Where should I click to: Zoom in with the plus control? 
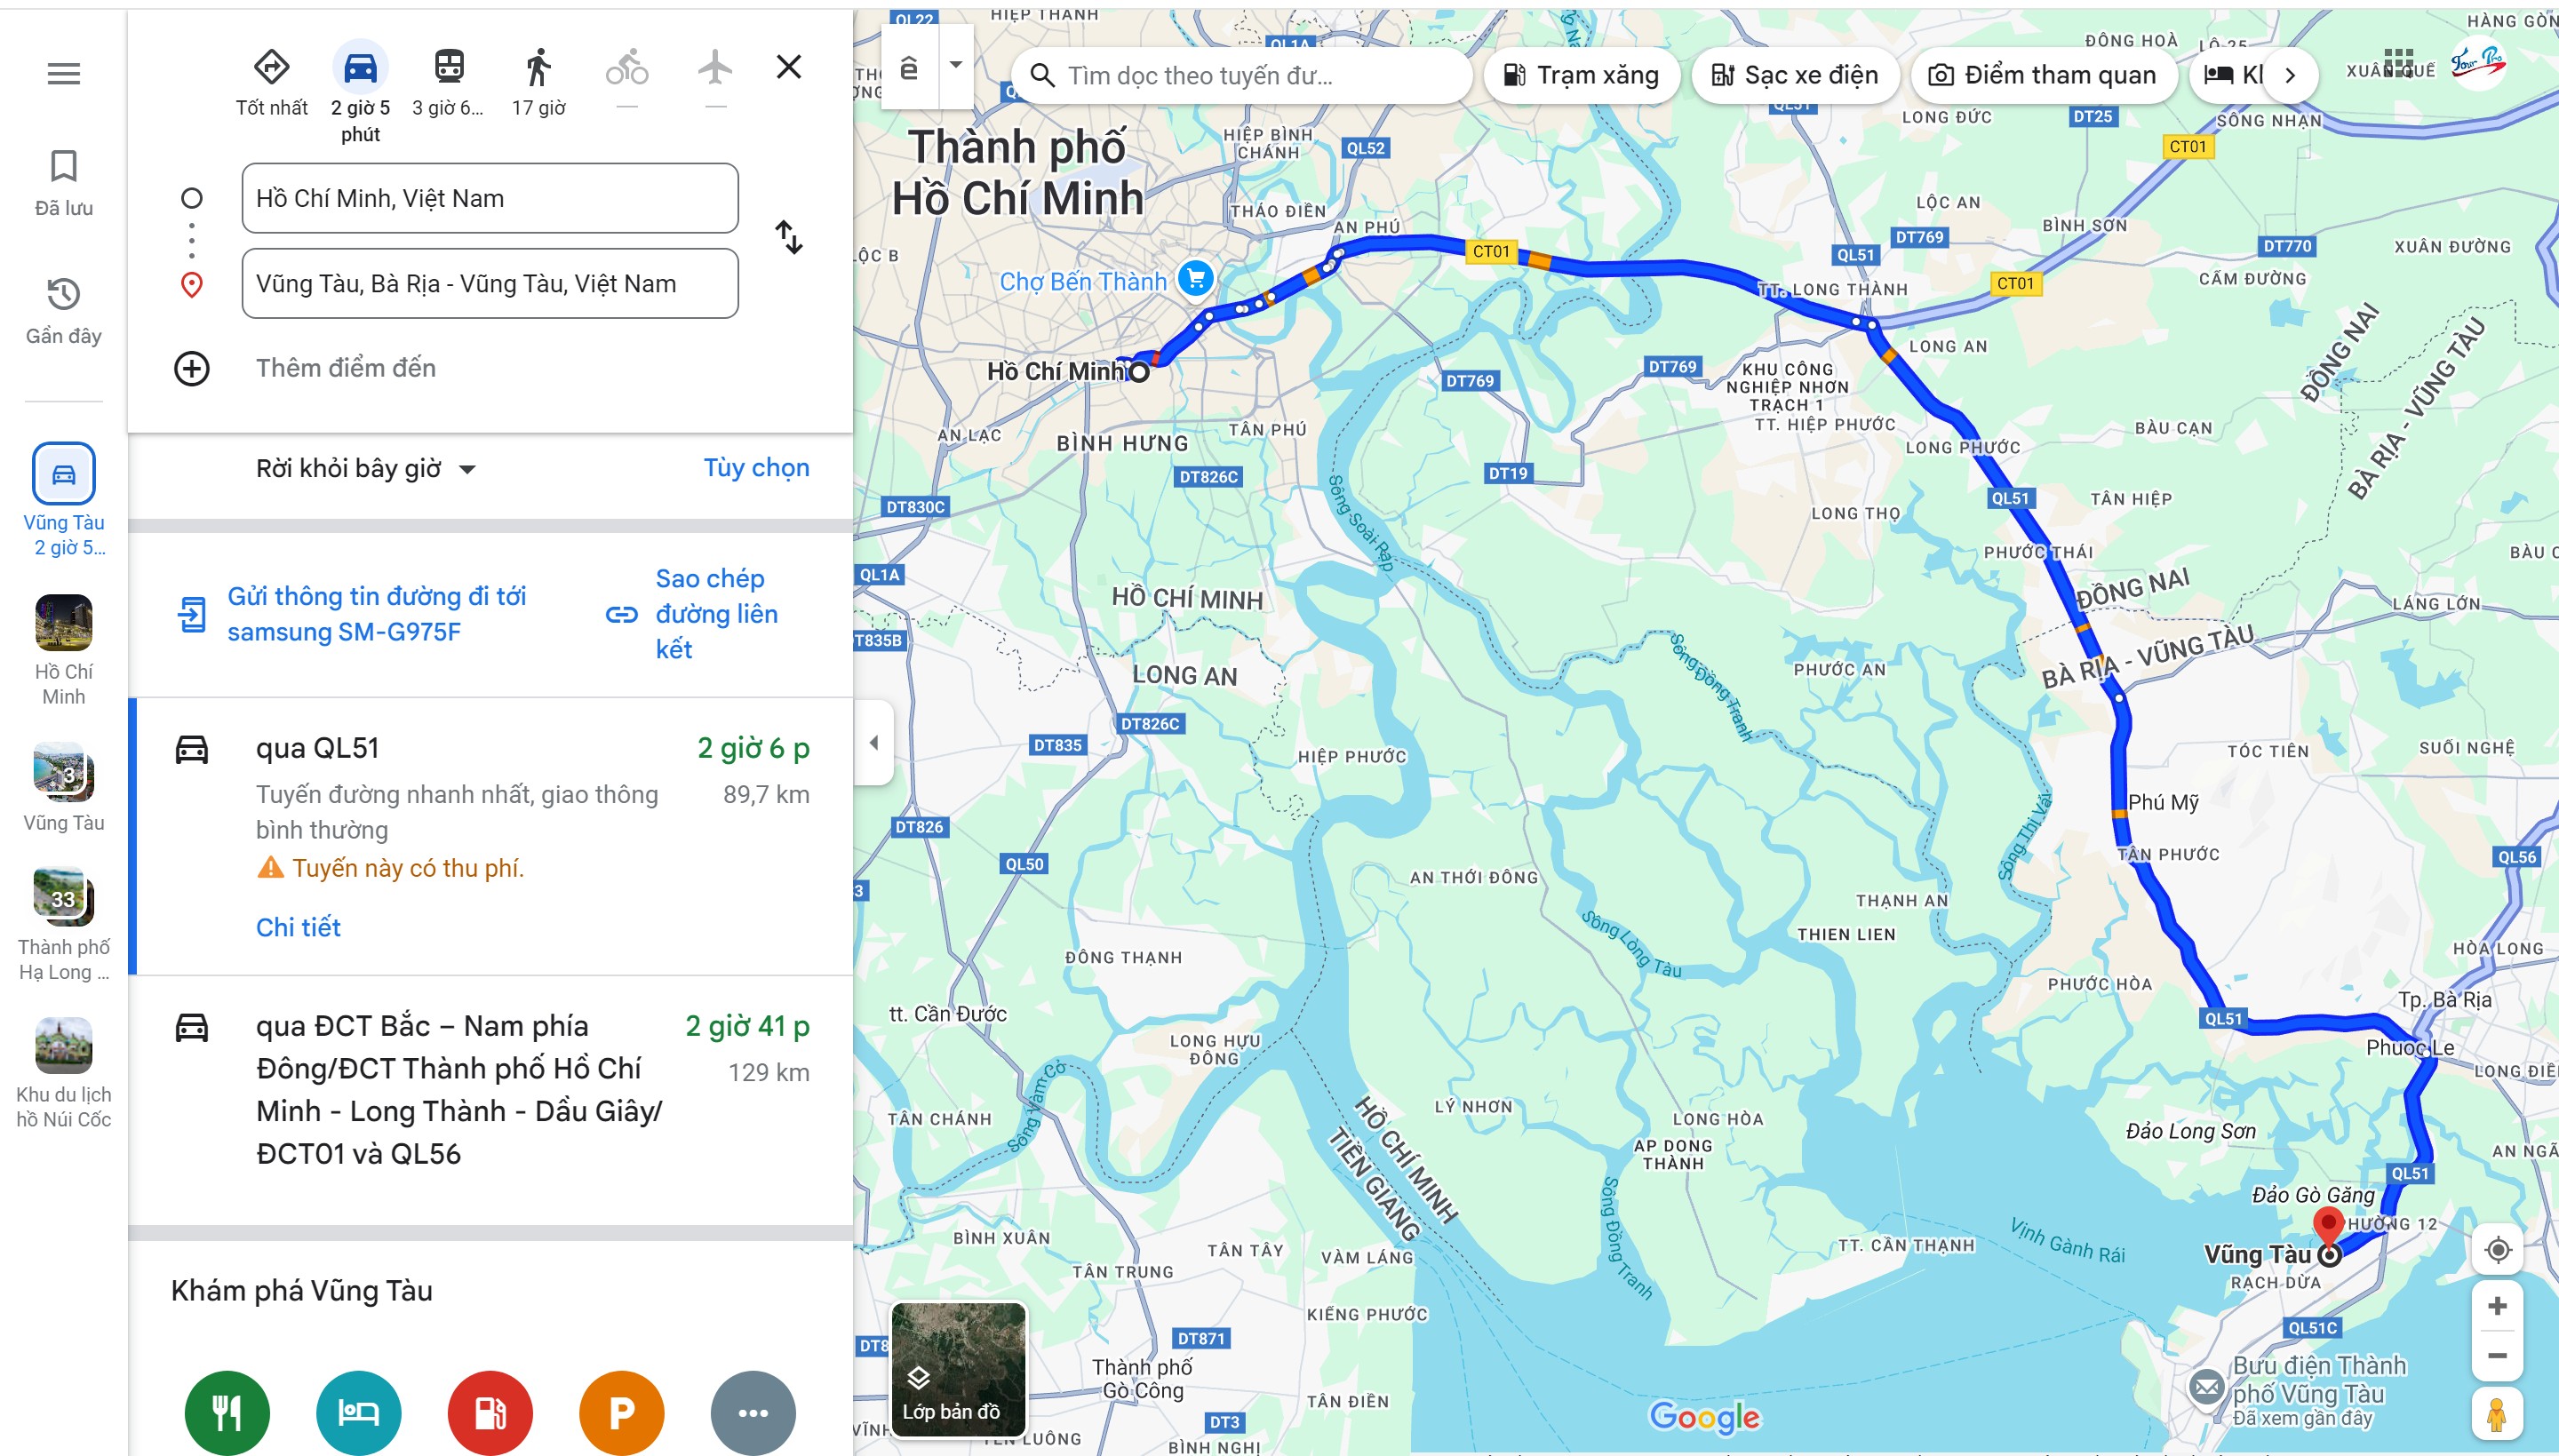pyautogui.click(x=2497, y=1306)
